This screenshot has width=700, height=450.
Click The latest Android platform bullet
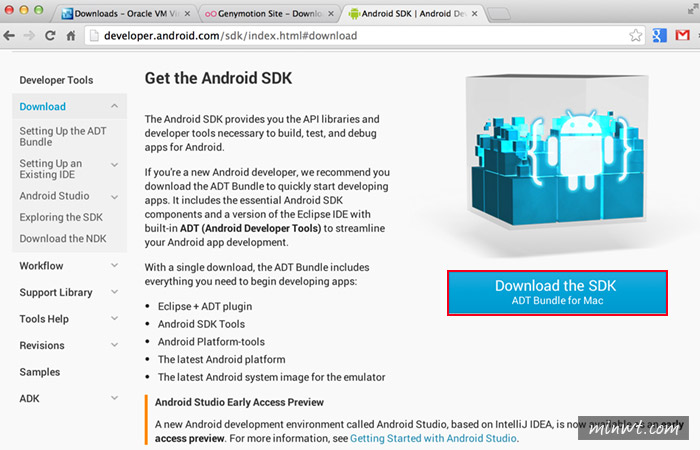tap(221, 359)
